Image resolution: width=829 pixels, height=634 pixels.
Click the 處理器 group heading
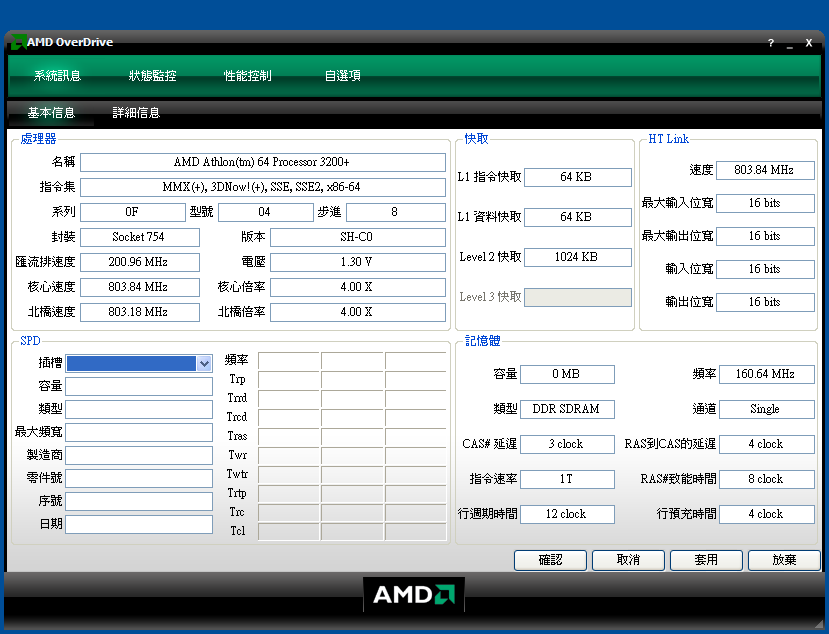pyautogui.click(x=39, y=139)
